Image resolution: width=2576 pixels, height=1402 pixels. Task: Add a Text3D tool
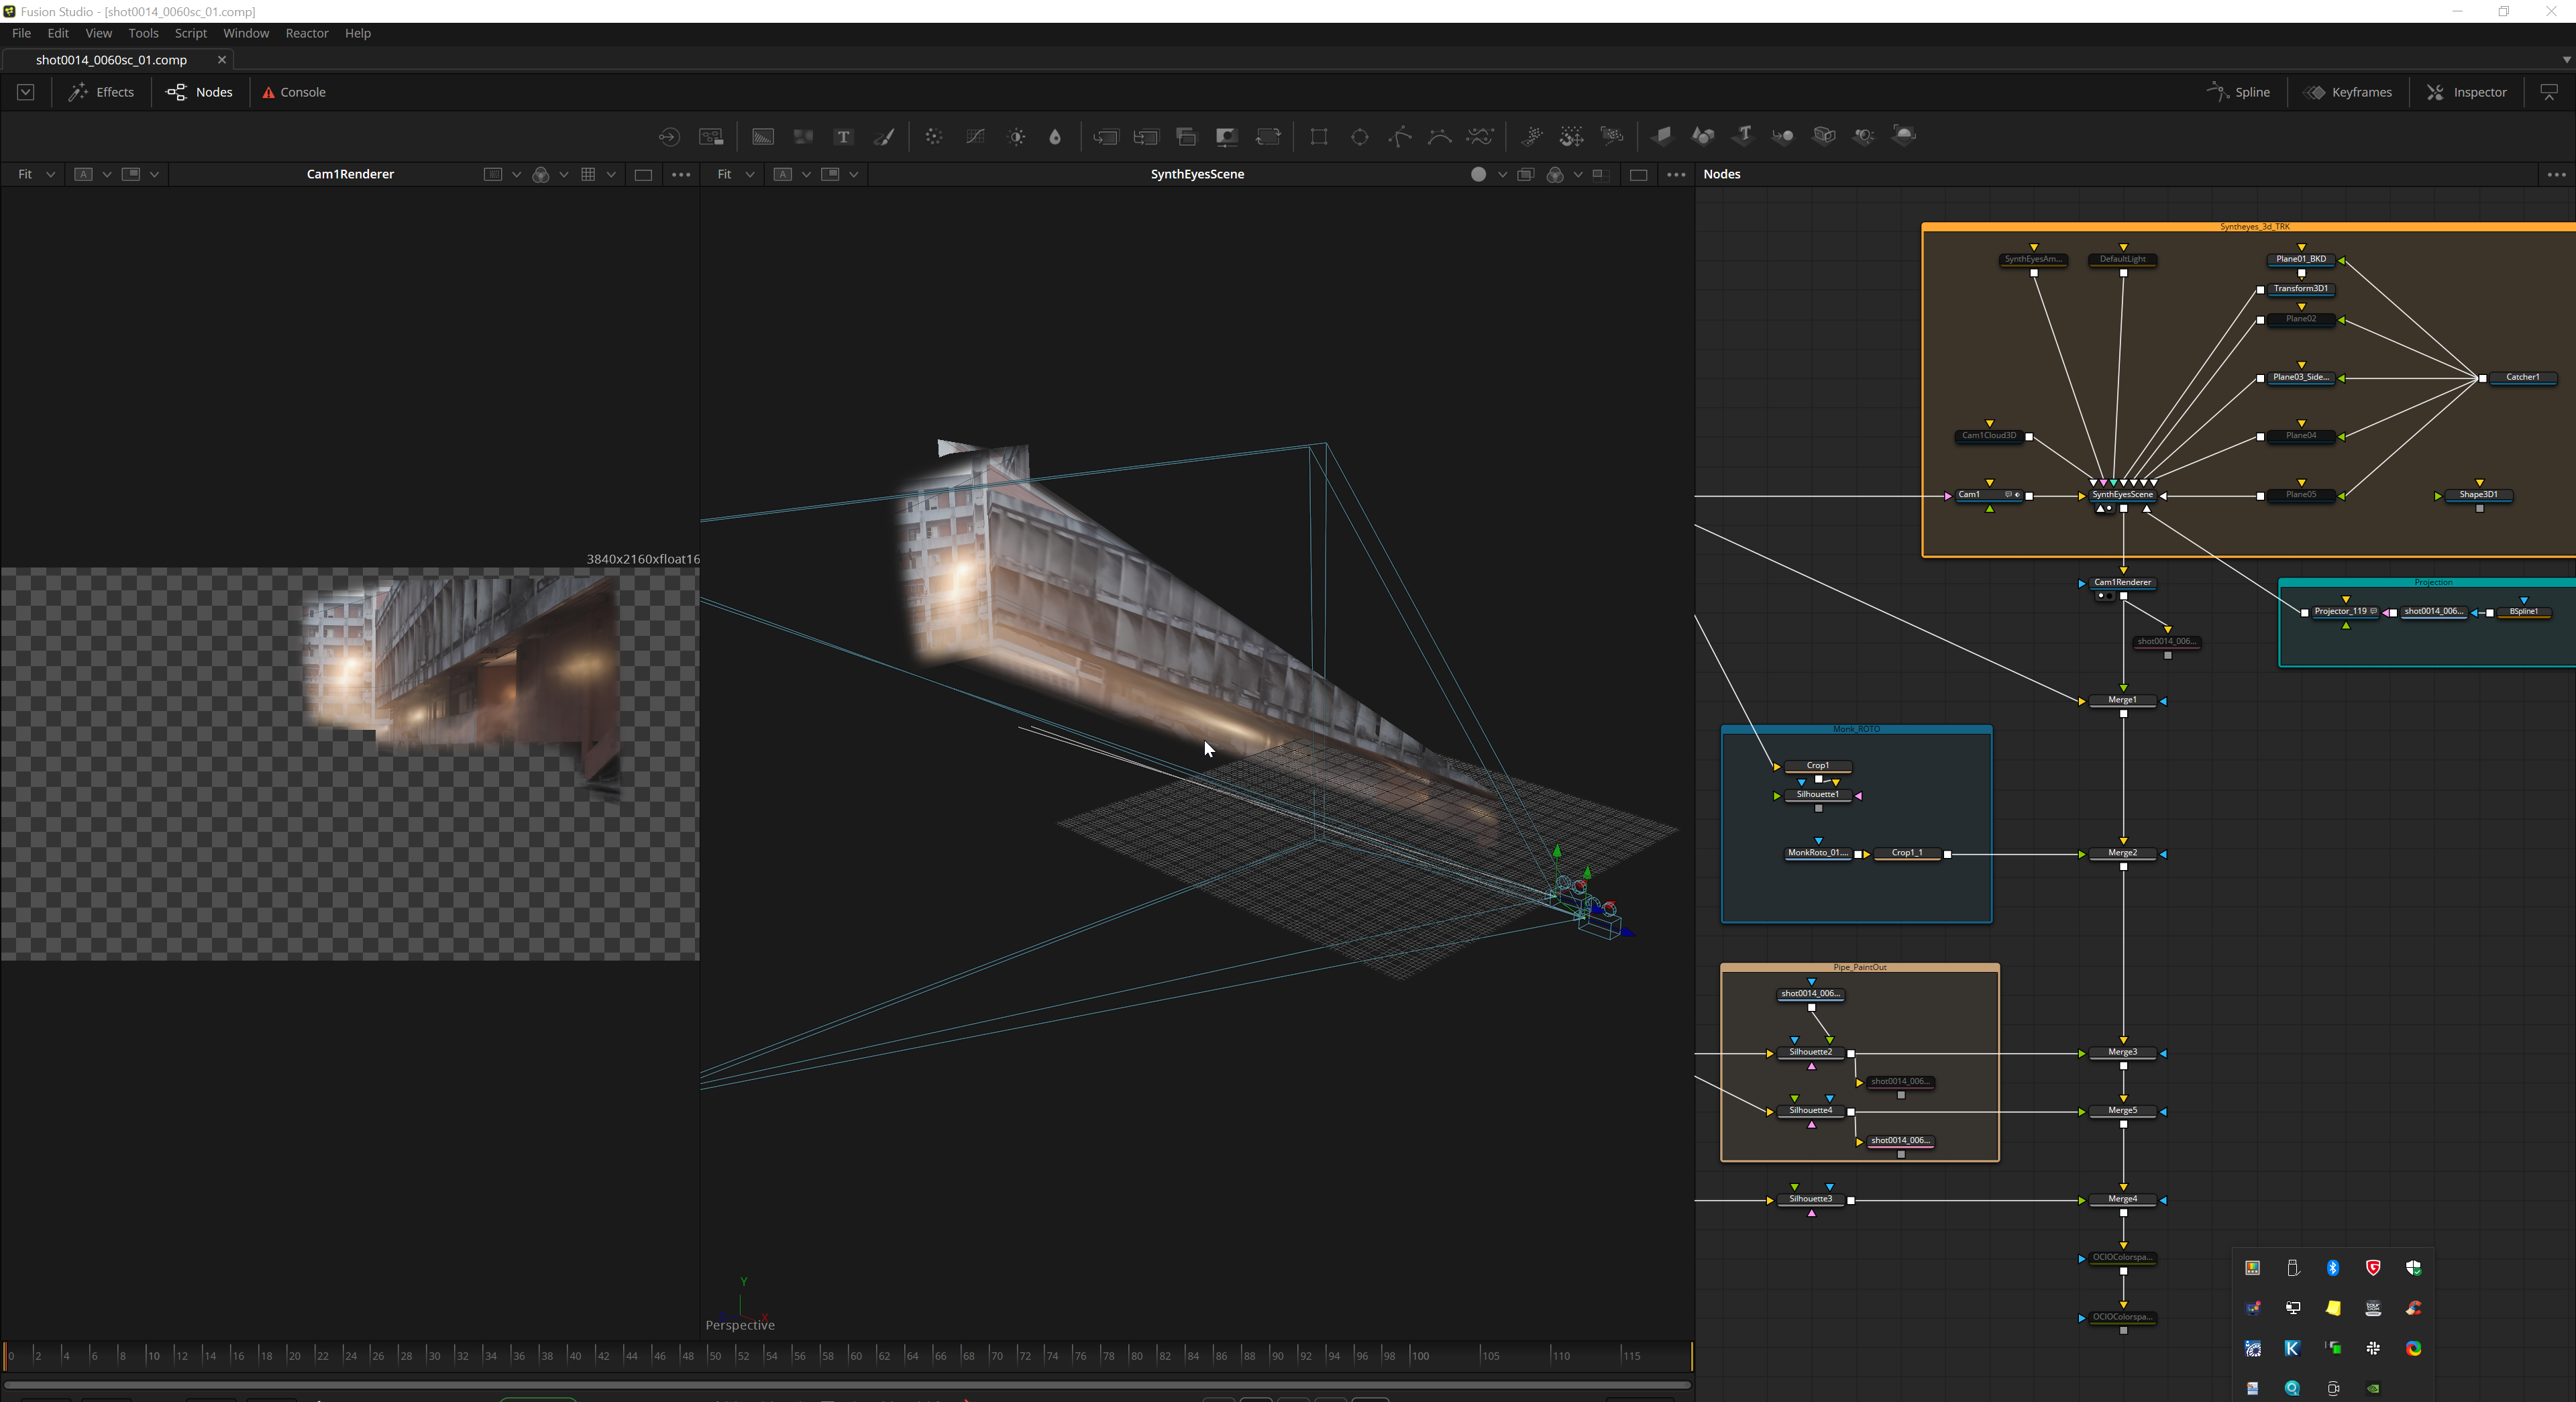point(1743,135)
